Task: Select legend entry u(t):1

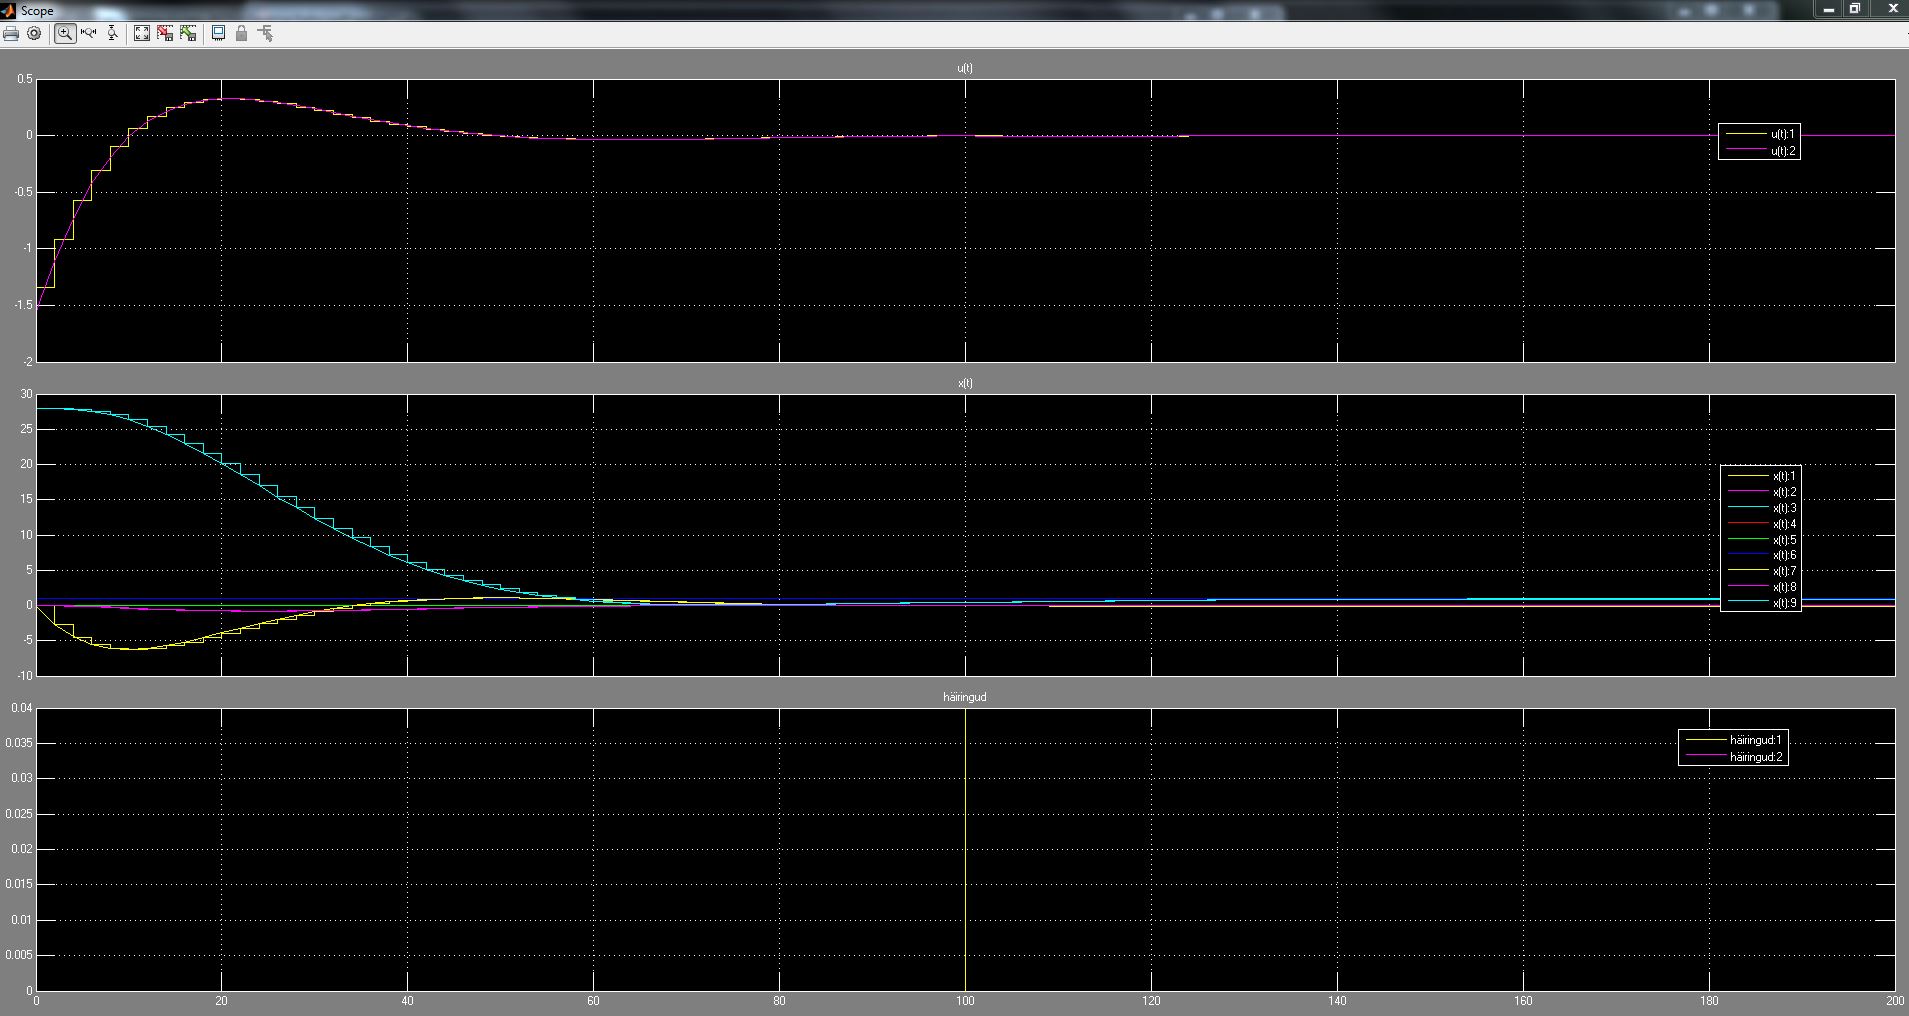Action: [x=1760, y=134]
